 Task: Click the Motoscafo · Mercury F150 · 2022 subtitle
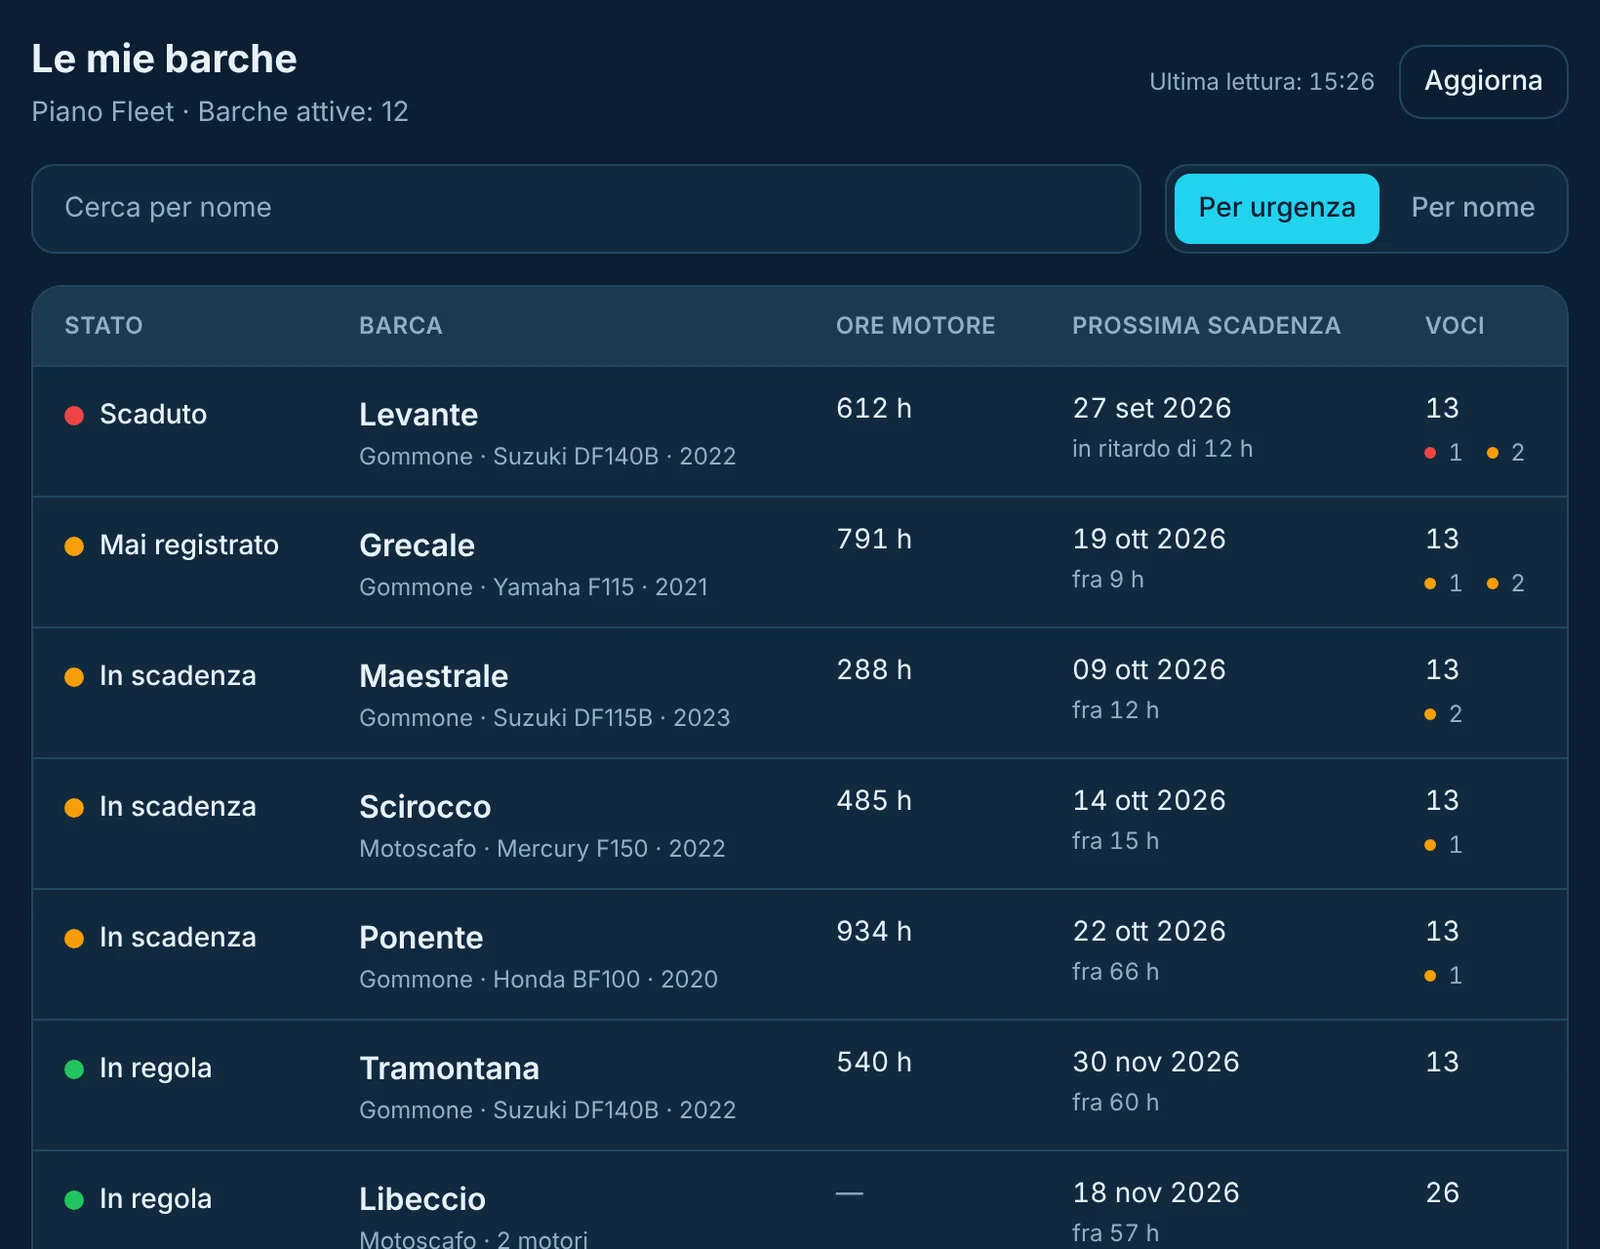[x=542, y=849]
